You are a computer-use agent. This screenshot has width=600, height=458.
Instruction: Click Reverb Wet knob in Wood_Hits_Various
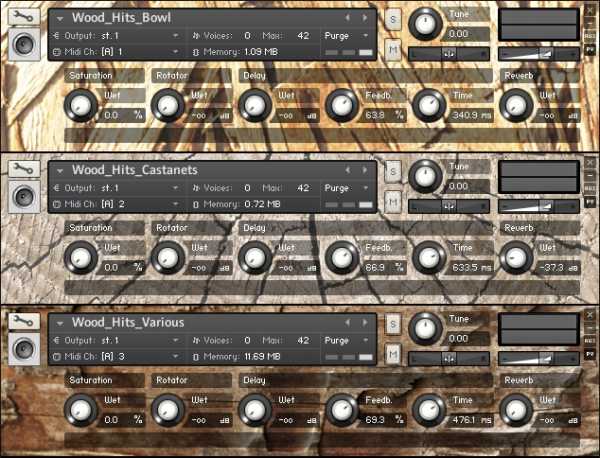tap(516, 410)
